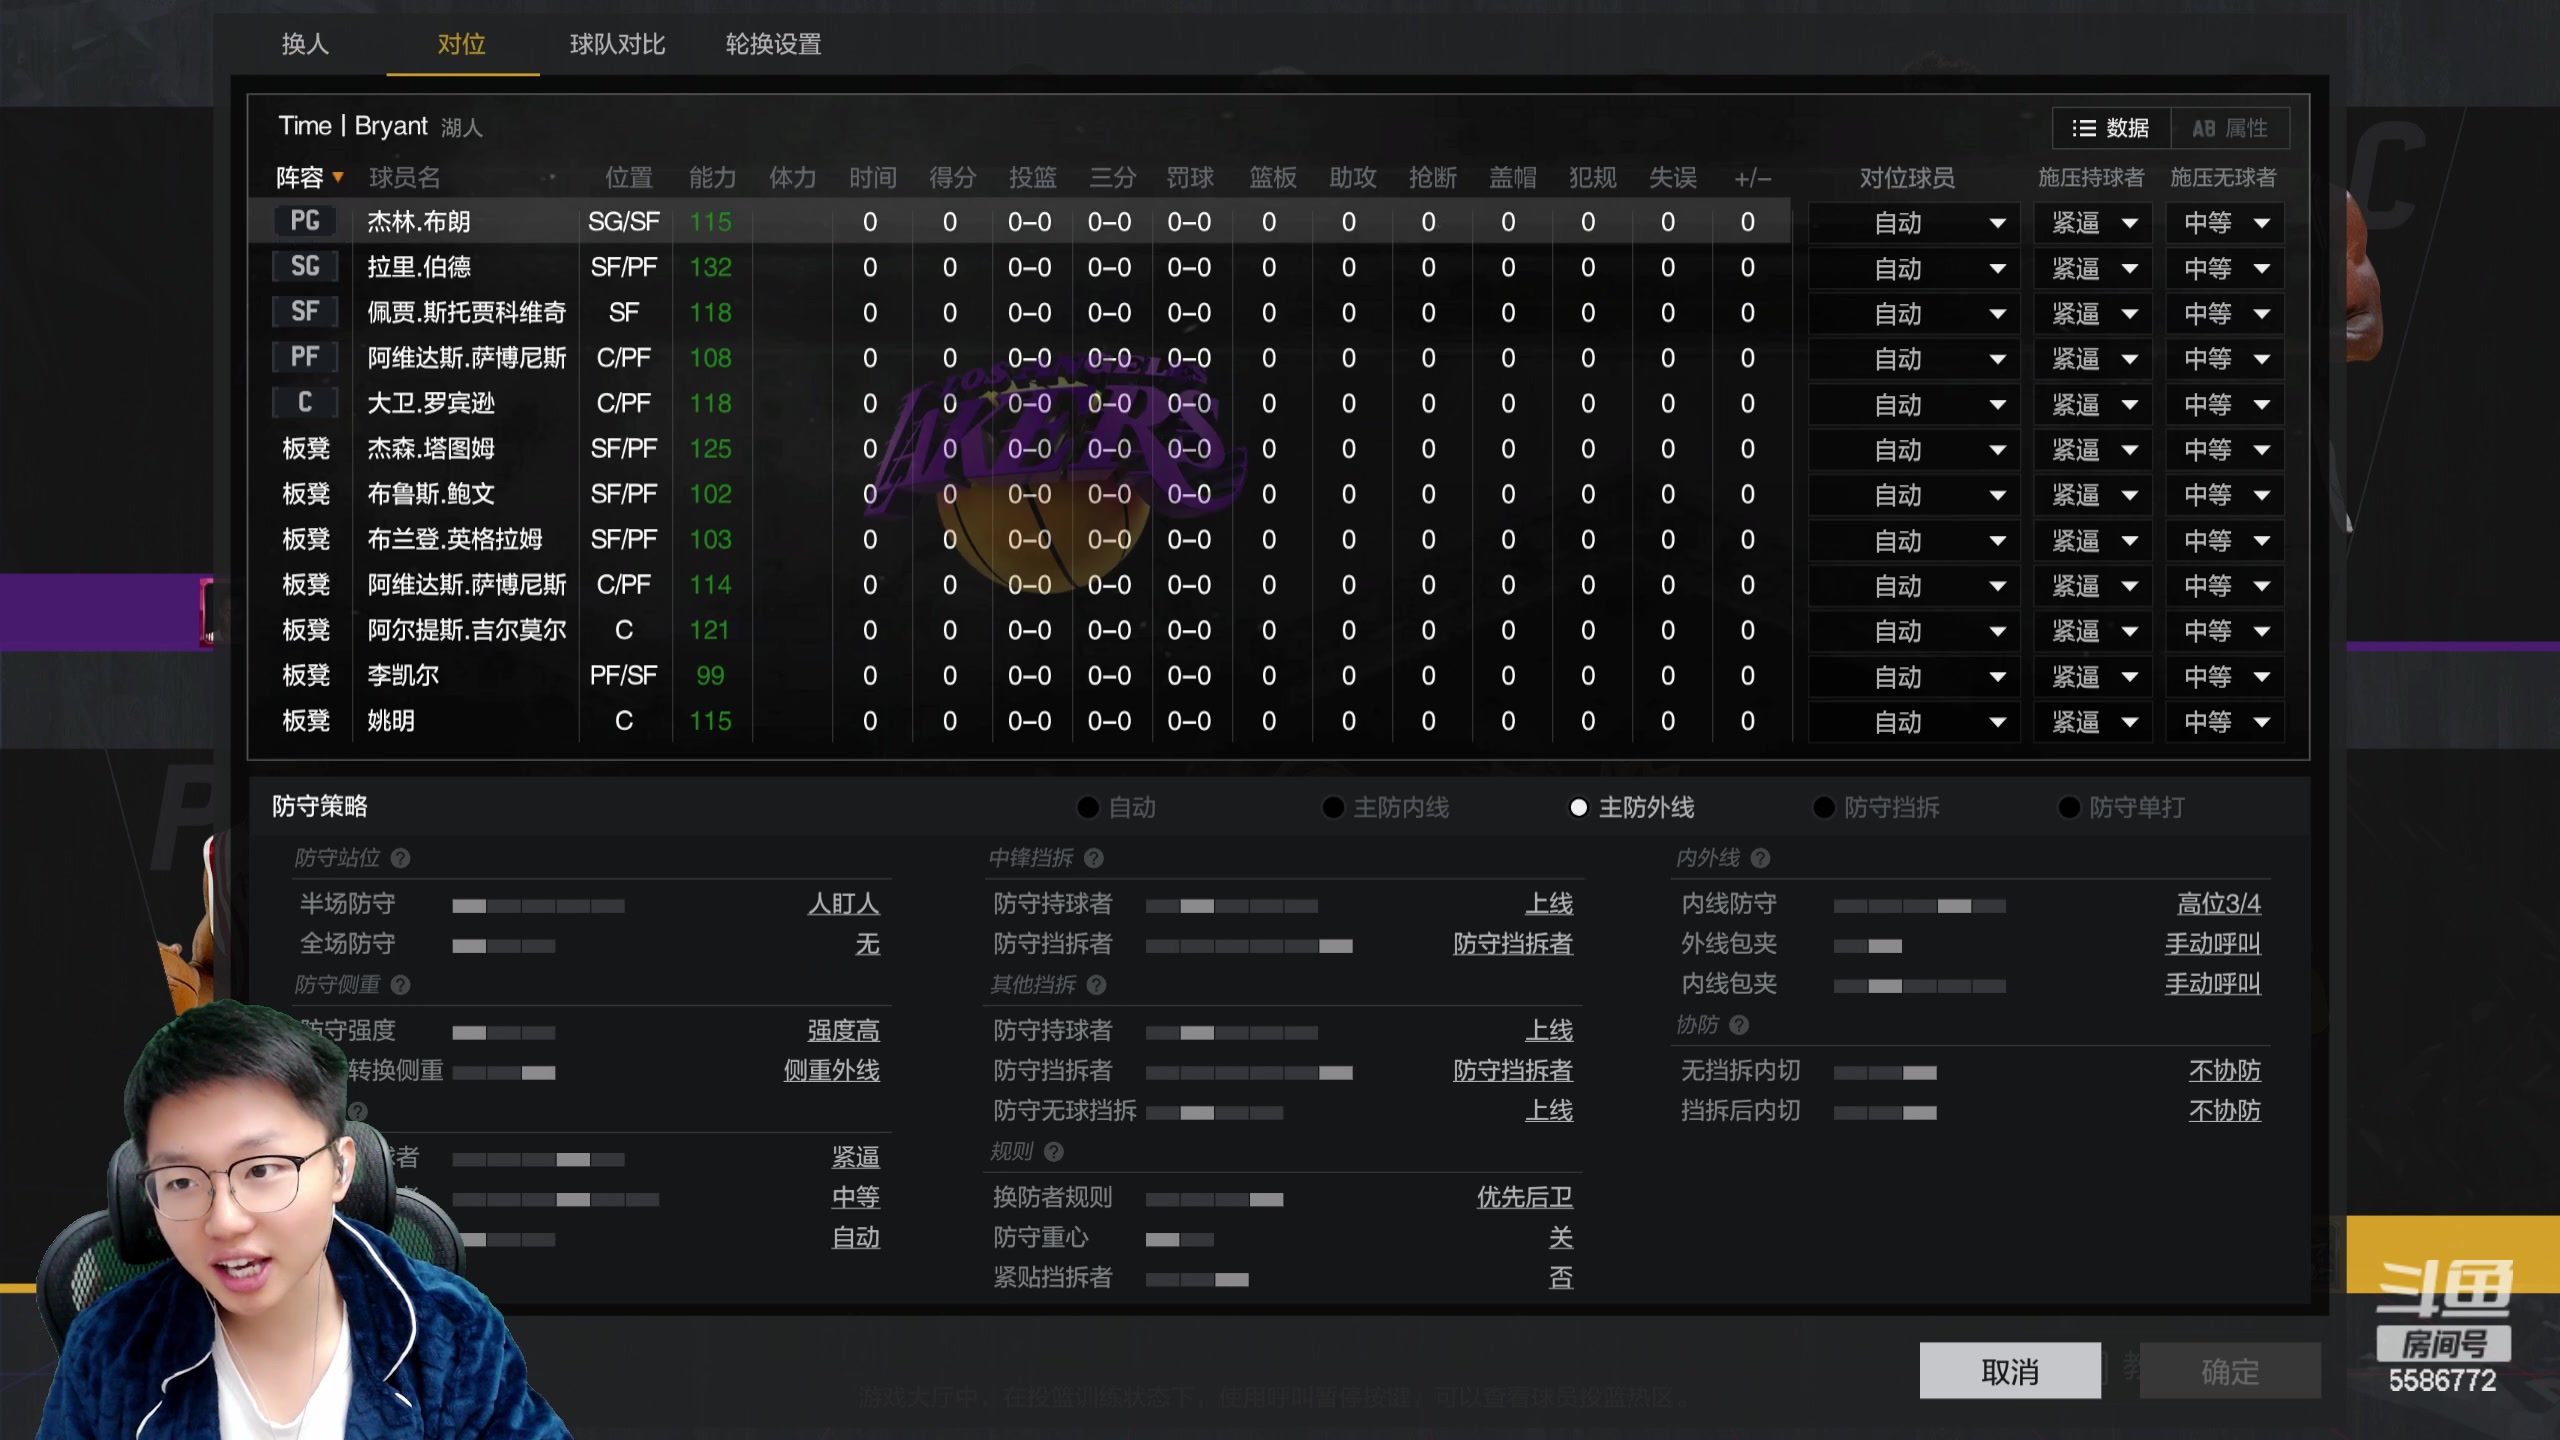This screenshot has width=2560, height=1440.
Task: Open the 内外线 help icon
Action: click(x=1760, y=858)
